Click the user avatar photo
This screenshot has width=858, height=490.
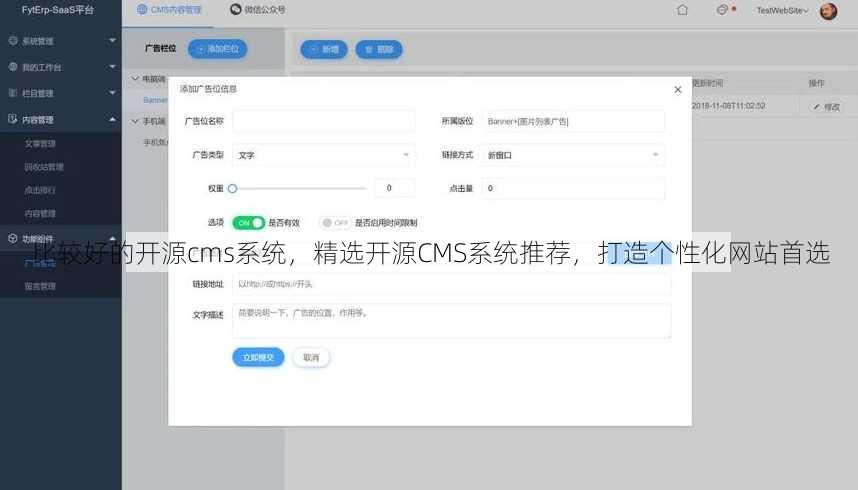[828, 10]
